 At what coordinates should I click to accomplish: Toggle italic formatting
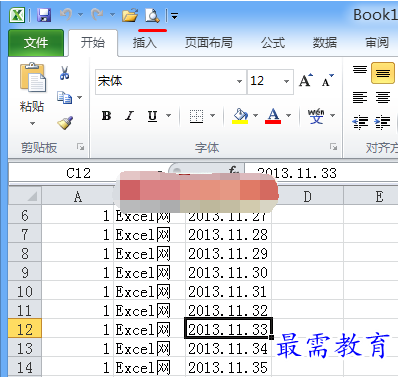coord(129,116)
